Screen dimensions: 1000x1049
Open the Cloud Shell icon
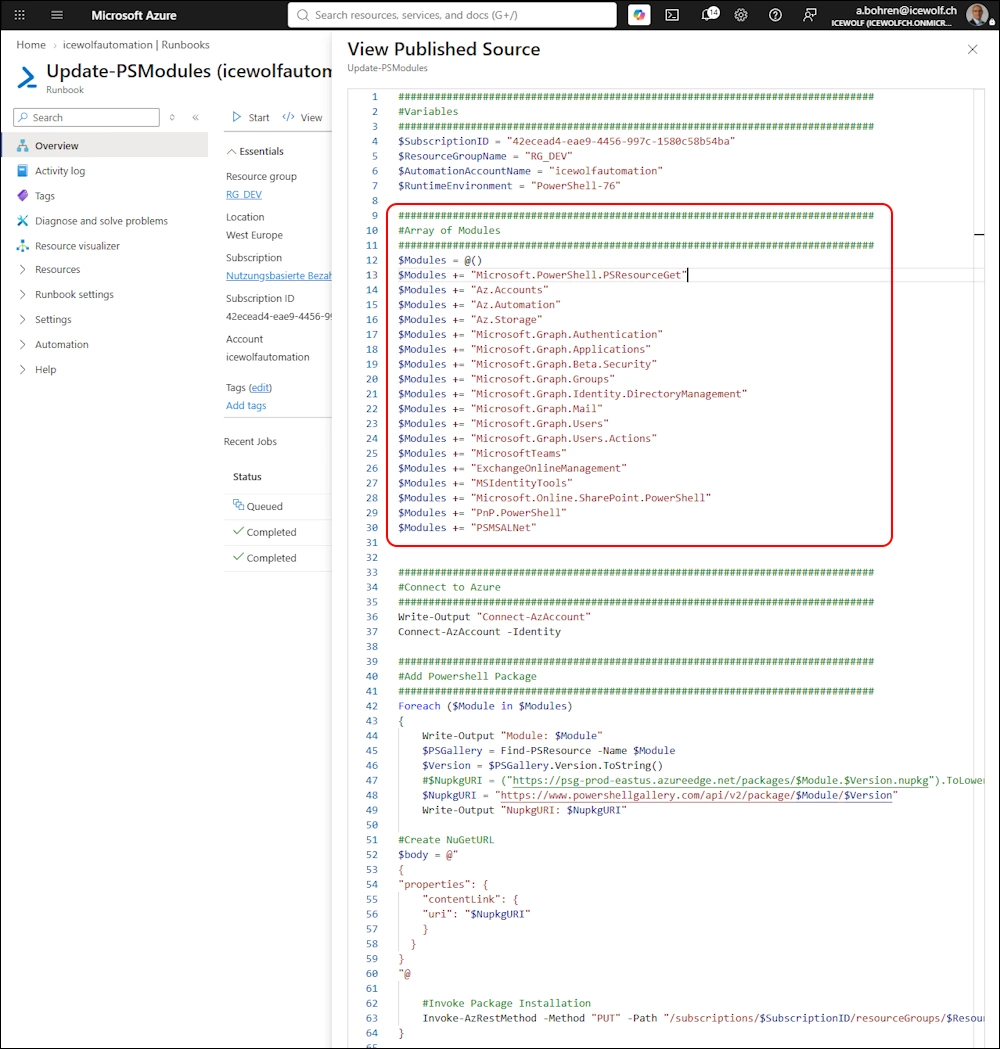tap(672, 15)
